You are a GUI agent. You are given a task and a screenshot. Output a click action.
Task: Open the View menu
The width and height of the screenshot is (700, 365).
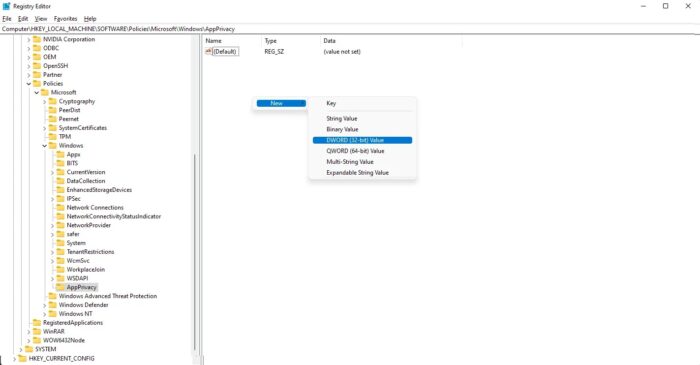[x=41, y=19]
